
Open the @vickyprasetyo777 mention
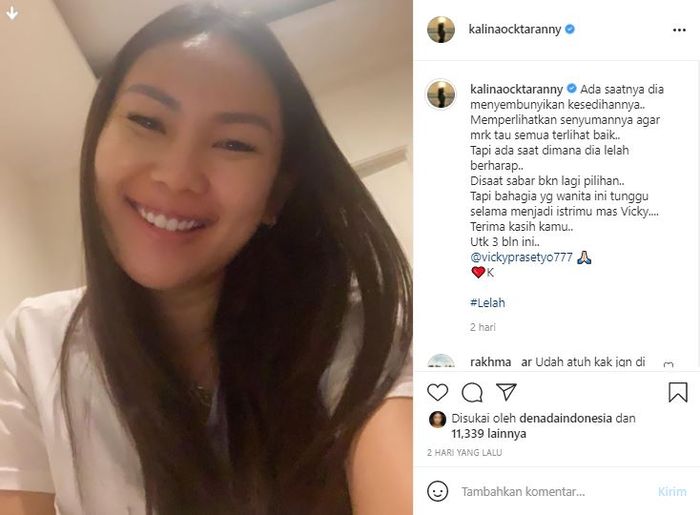(521, 257)
